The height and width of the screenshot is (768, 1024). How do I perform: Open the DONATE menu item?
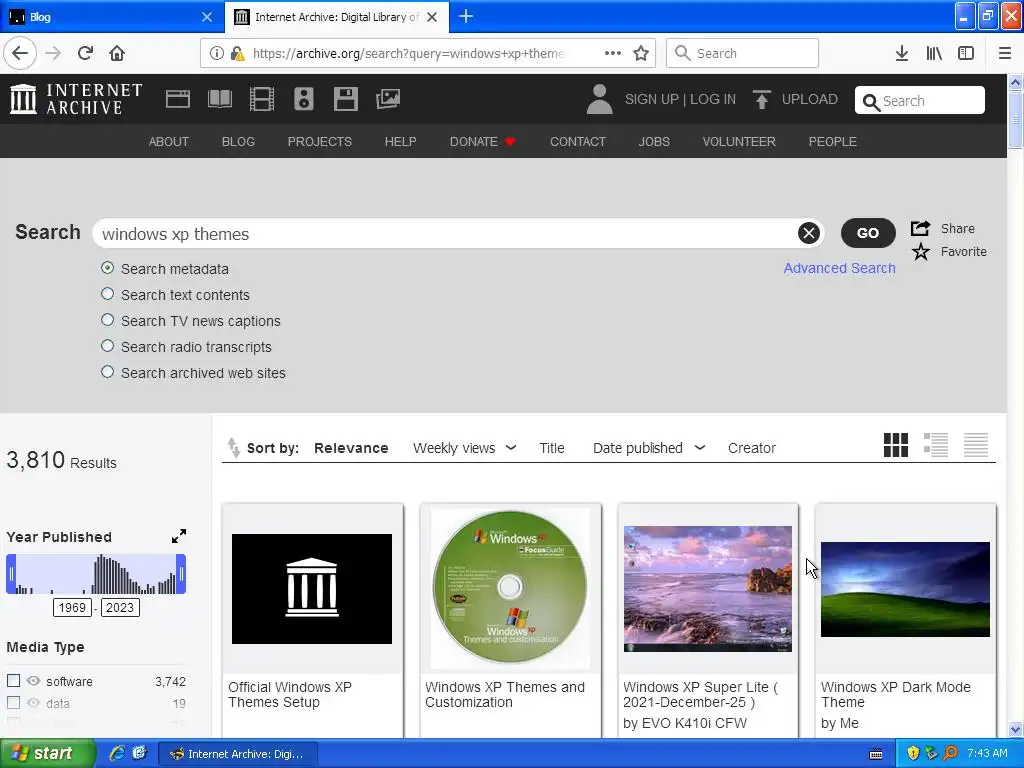483,142
